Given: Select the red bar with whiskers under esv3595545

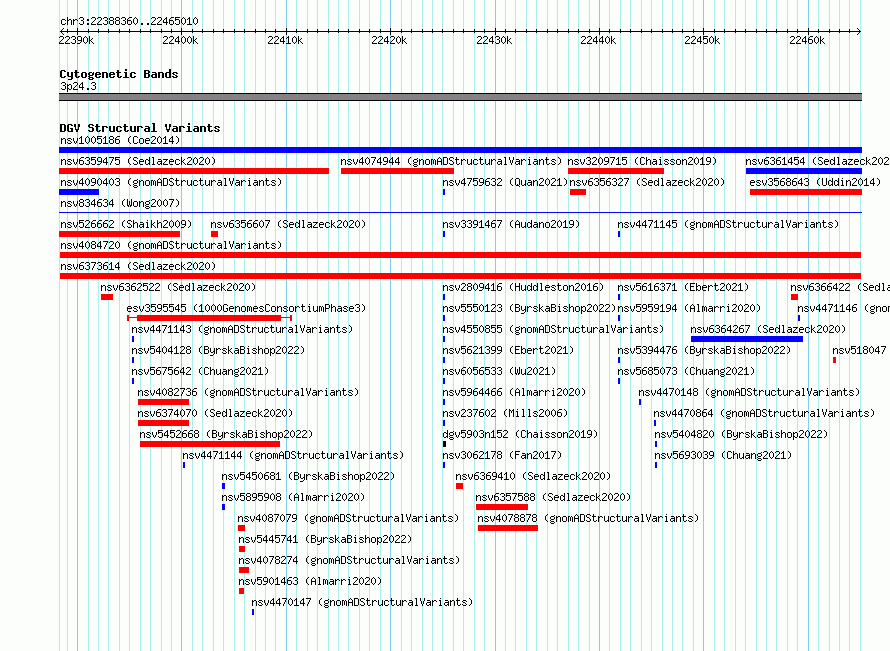Looking at the screenshot, I should click(x=209, y=318).
